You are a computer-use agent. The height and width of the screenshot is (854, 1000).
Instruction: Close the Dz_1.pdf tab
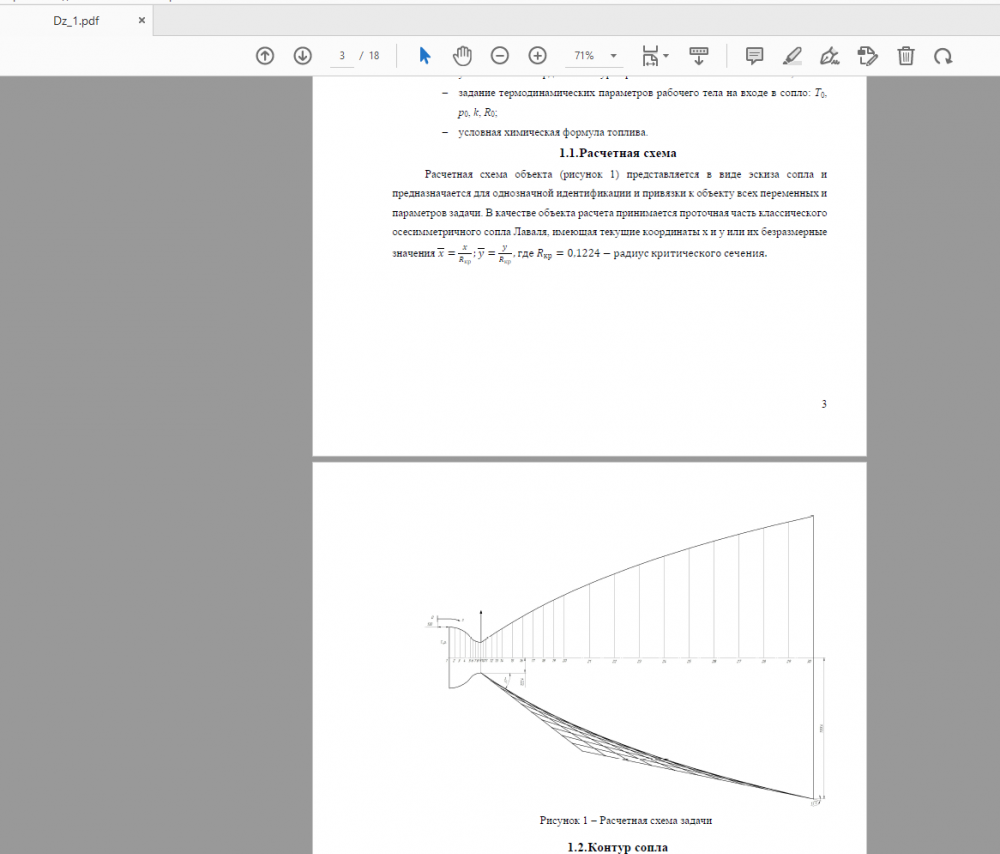[x=141, y=20]
